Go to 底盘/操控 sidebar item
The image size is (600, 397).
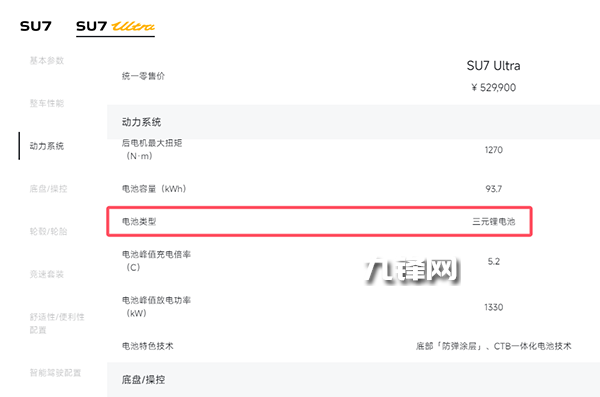[x=48, y=189]
